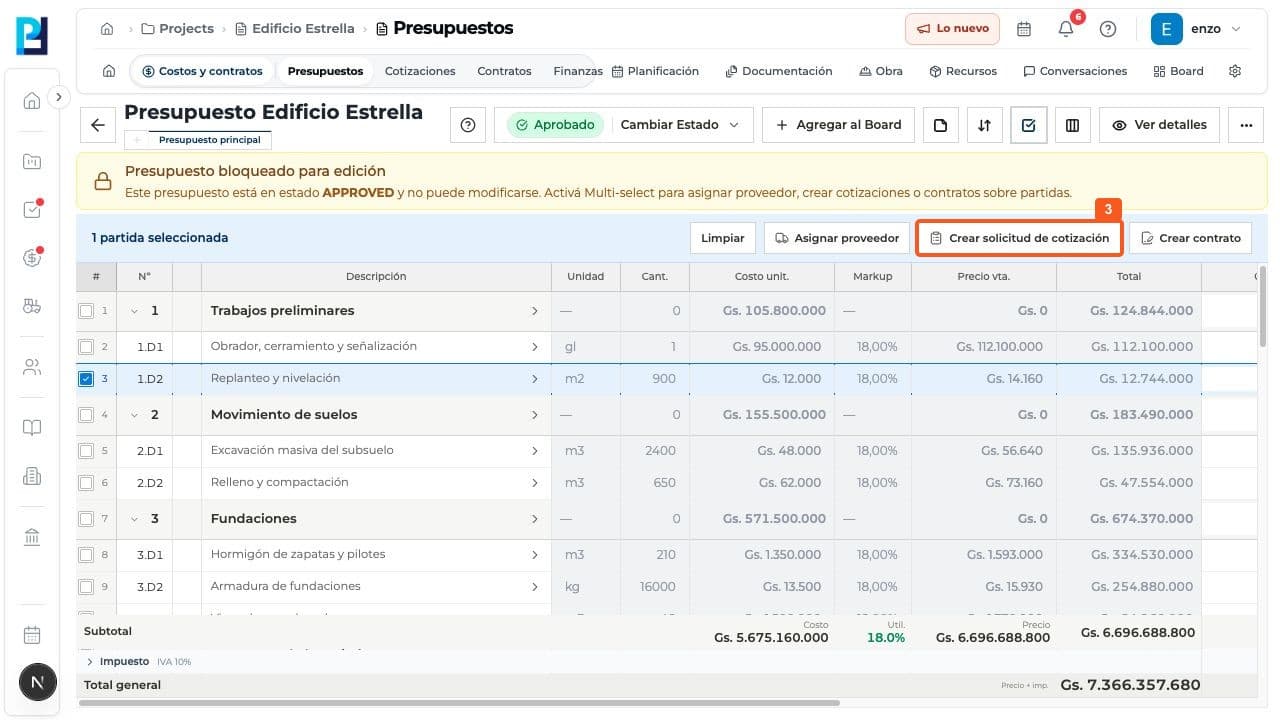This screenshot has width=1280, height=720.
Task: Check the Trabajos preliminares row checkbox
Action: point(86,311)
